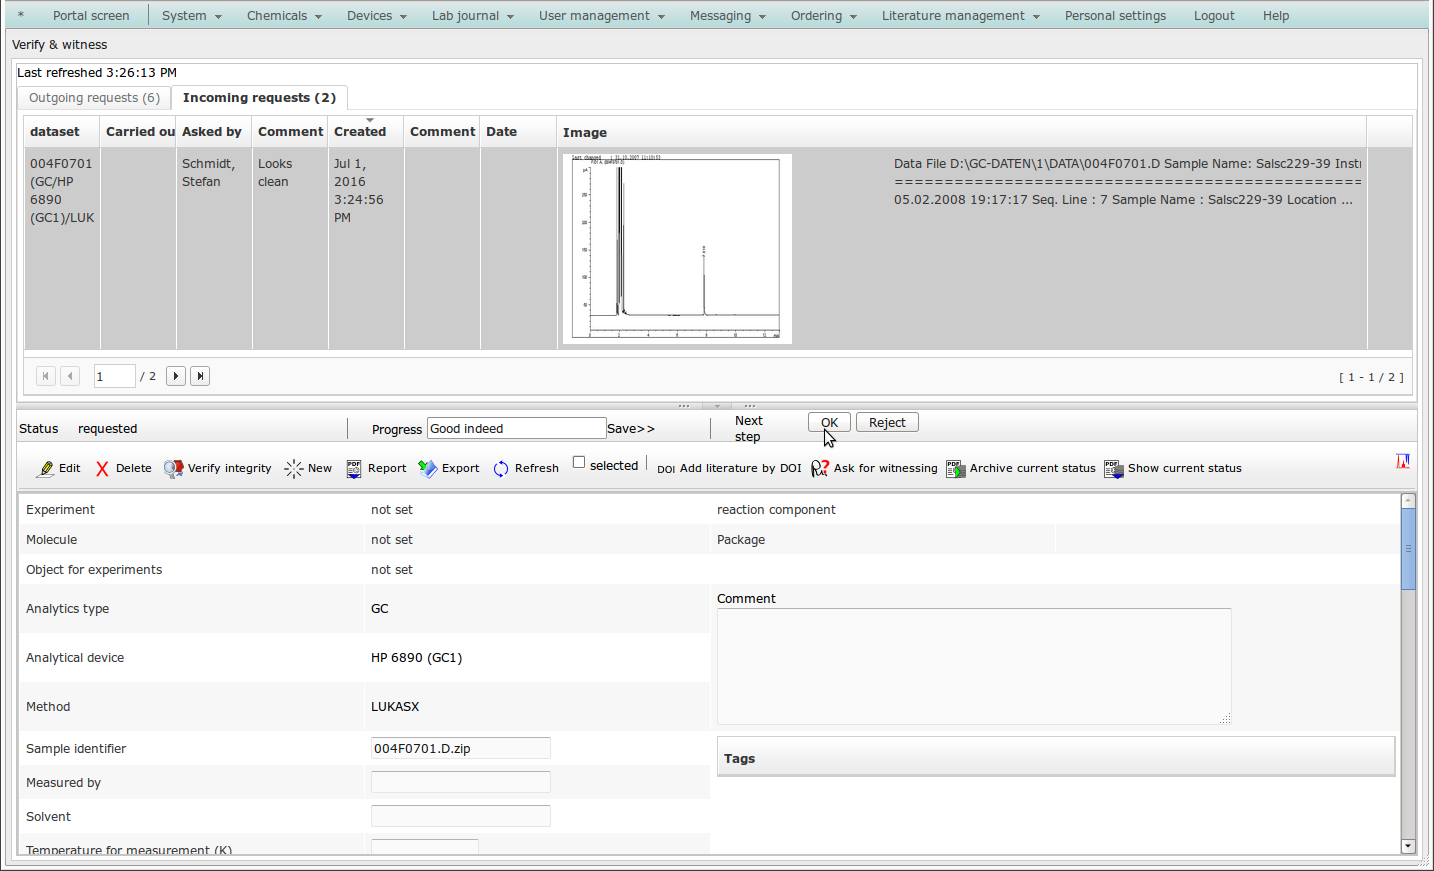Run Verify integrity from the toolbar
The image size is (1434, 871).
point(174,469)
